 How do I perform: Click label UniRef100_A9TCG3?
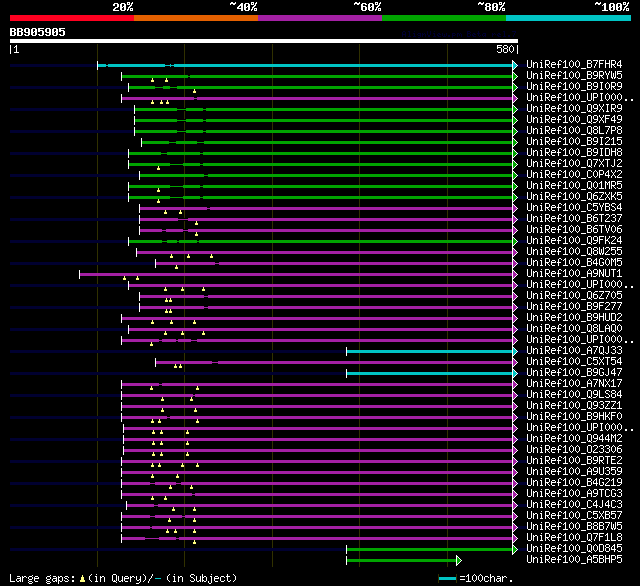(x=574, y=494)
